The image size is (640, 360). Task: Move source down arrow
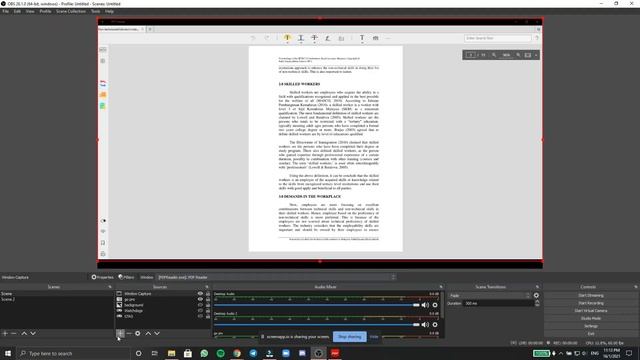coord(157,333)
